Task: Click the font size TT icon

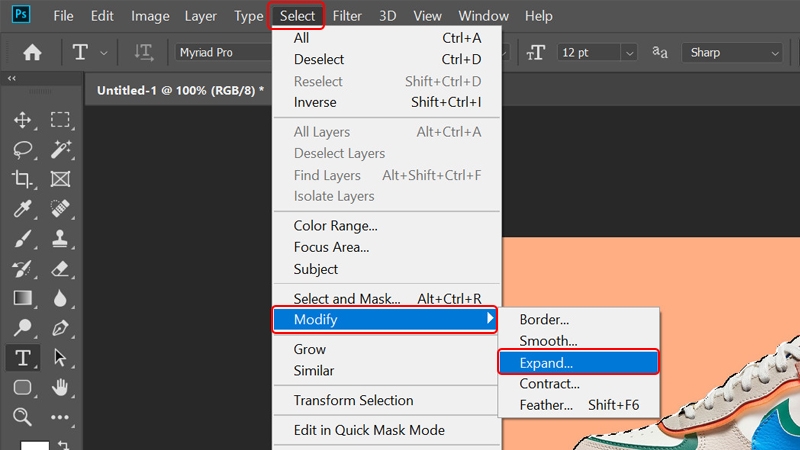Action: click(x=536, y=53)
